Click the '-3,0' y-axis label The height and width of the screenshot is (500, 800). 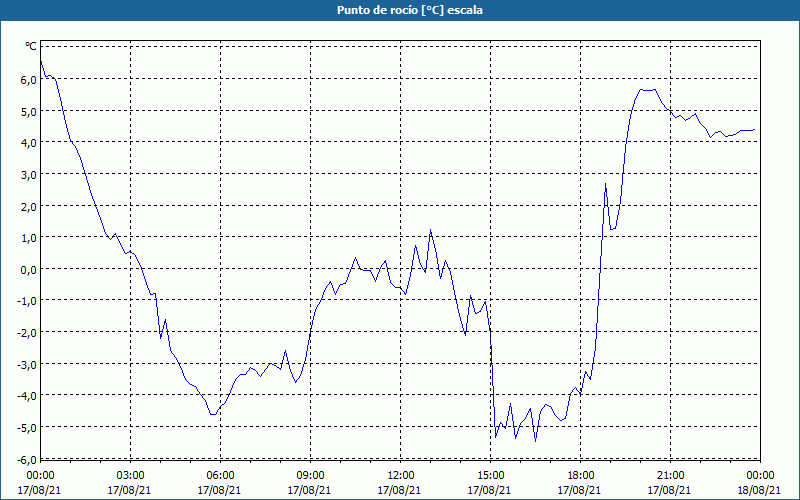[x=26, y=364]
